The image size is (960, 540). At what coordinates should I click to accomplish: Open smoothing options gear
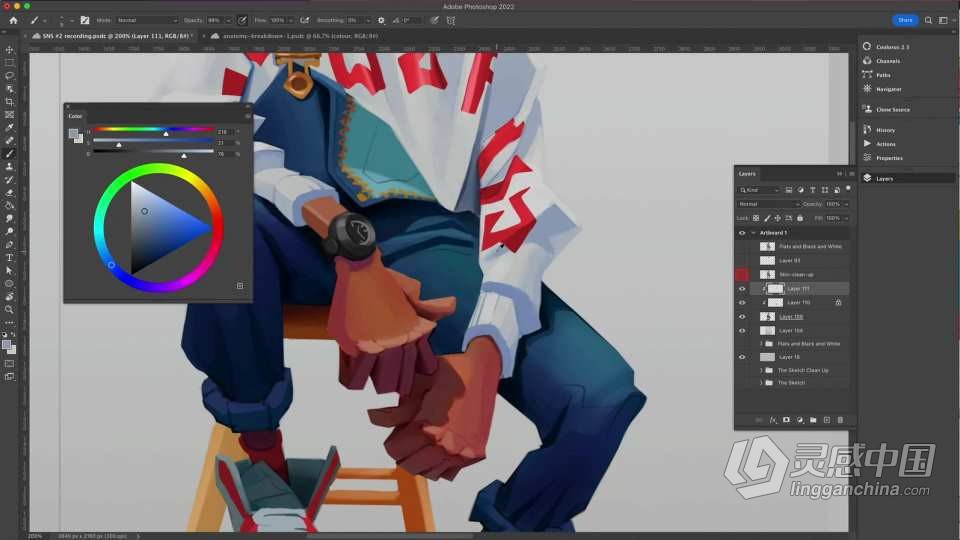[381, 20]
